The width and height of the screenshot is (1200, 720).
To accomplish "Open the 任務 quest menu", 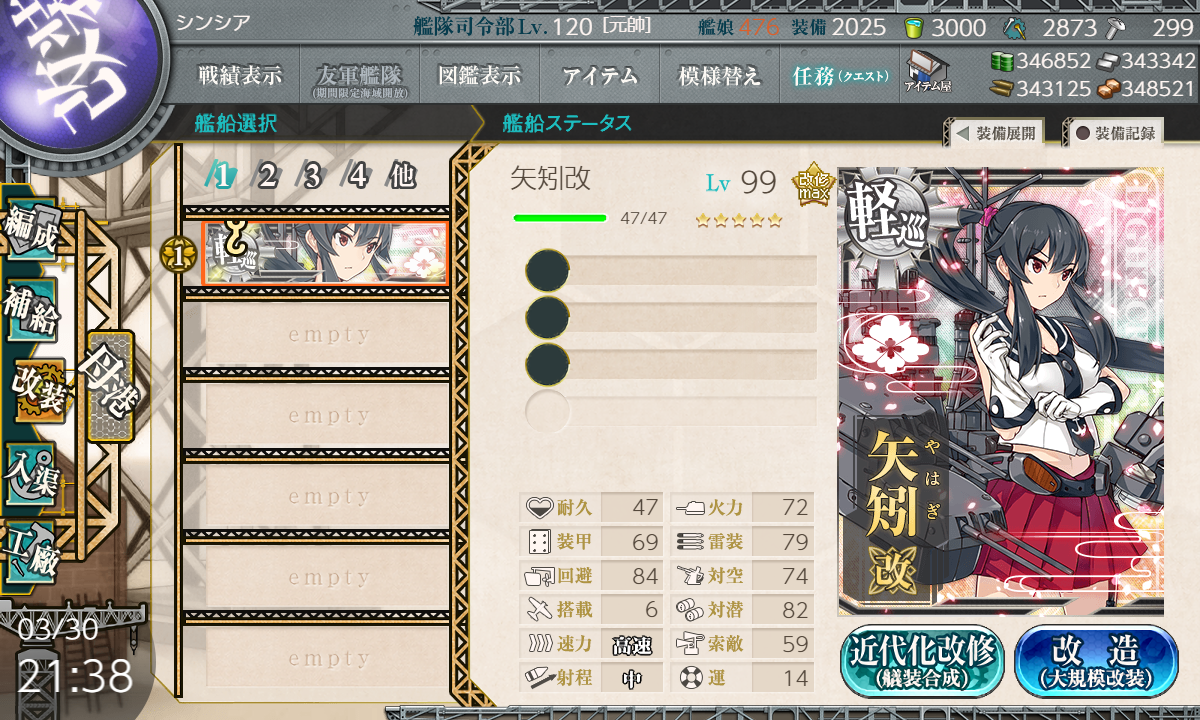I will (840, 76).
